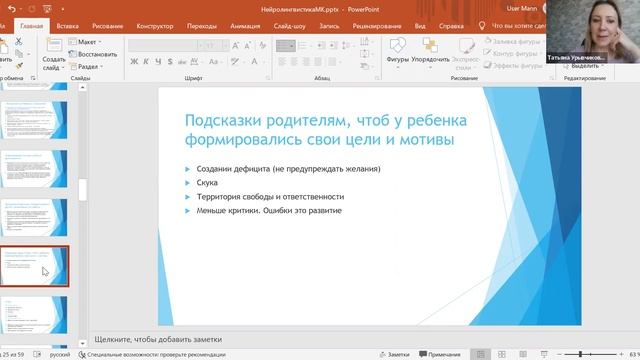The width and height of the screenshot is (640, 360).
Task: Open the Вид ribbon tab
Action: pos(420,26)
